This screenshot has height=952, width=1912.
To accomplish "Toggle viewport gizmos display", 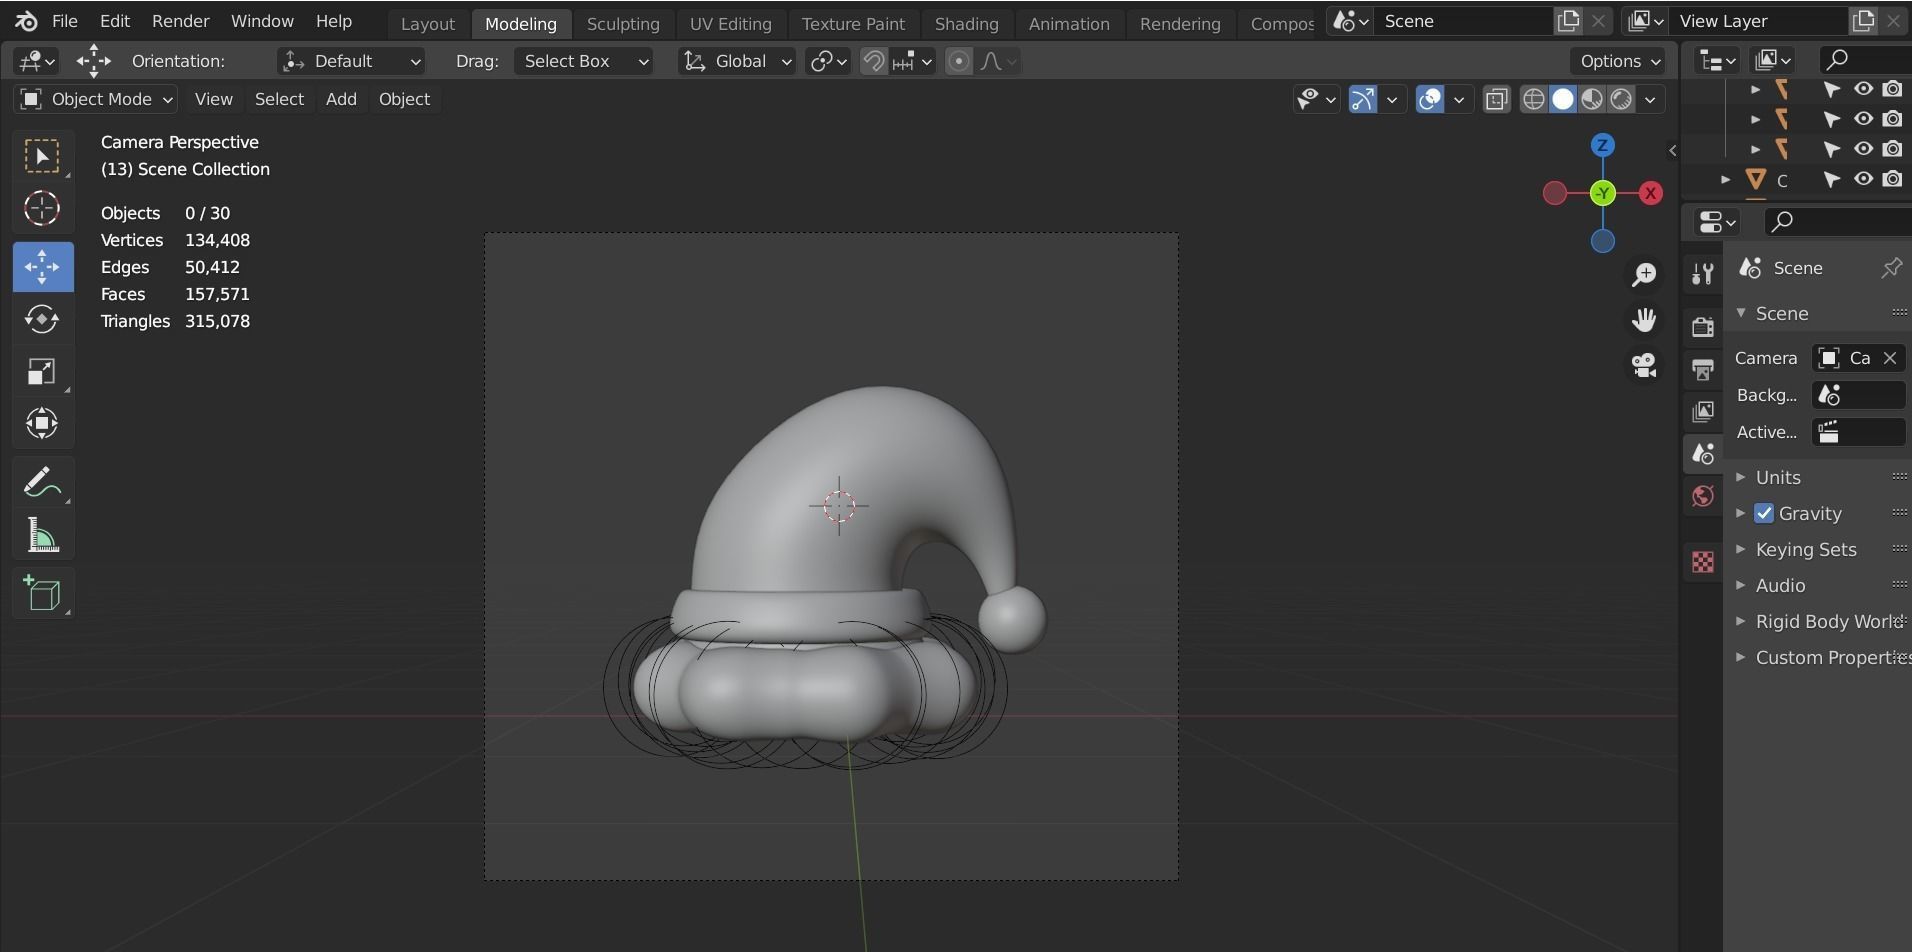I will tap(1362, 99).
